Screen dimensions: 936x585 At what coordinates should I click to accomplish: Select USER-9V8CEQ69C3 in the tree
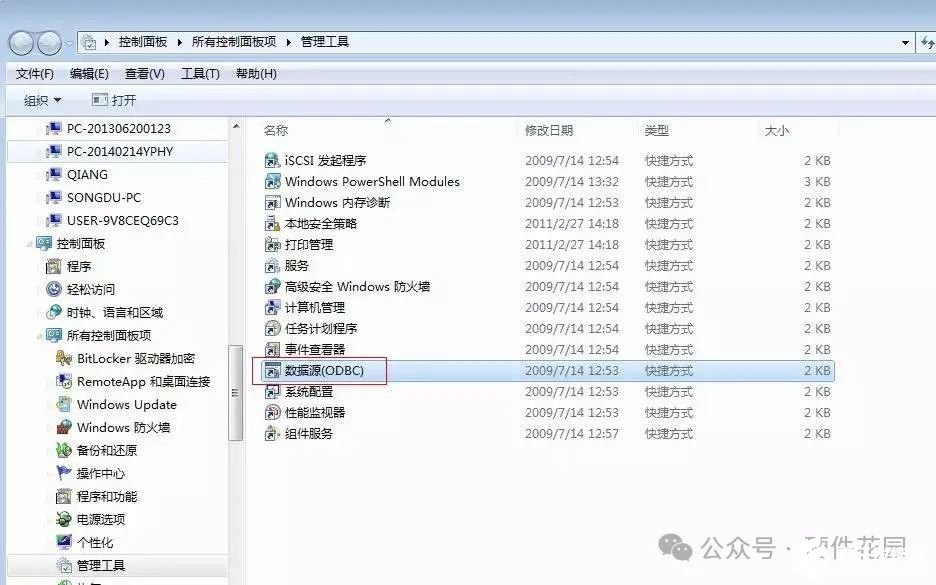[122, 221]
